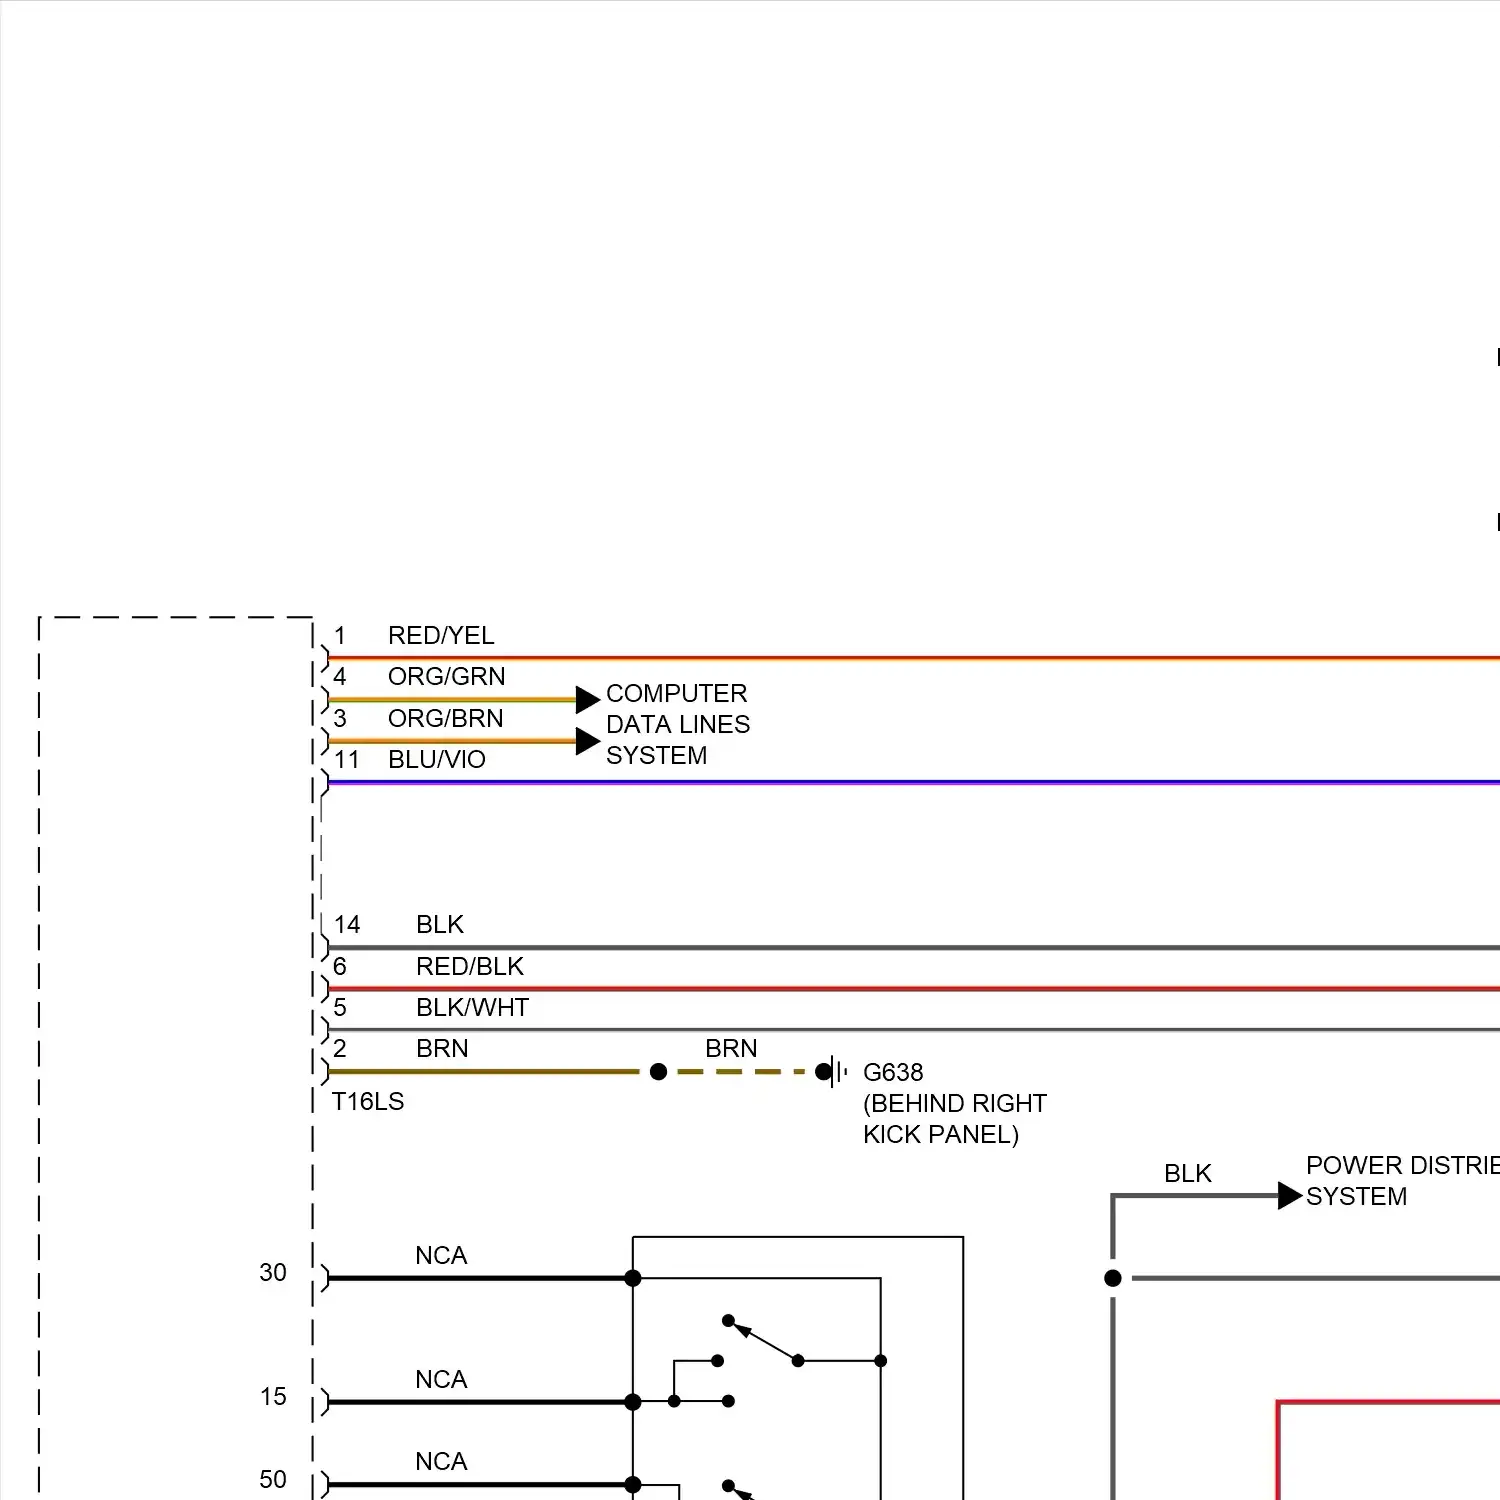Viewport: 1500px width, 1500px height.
Task: Click the T16LS connector label
Action: point(368,1102)
